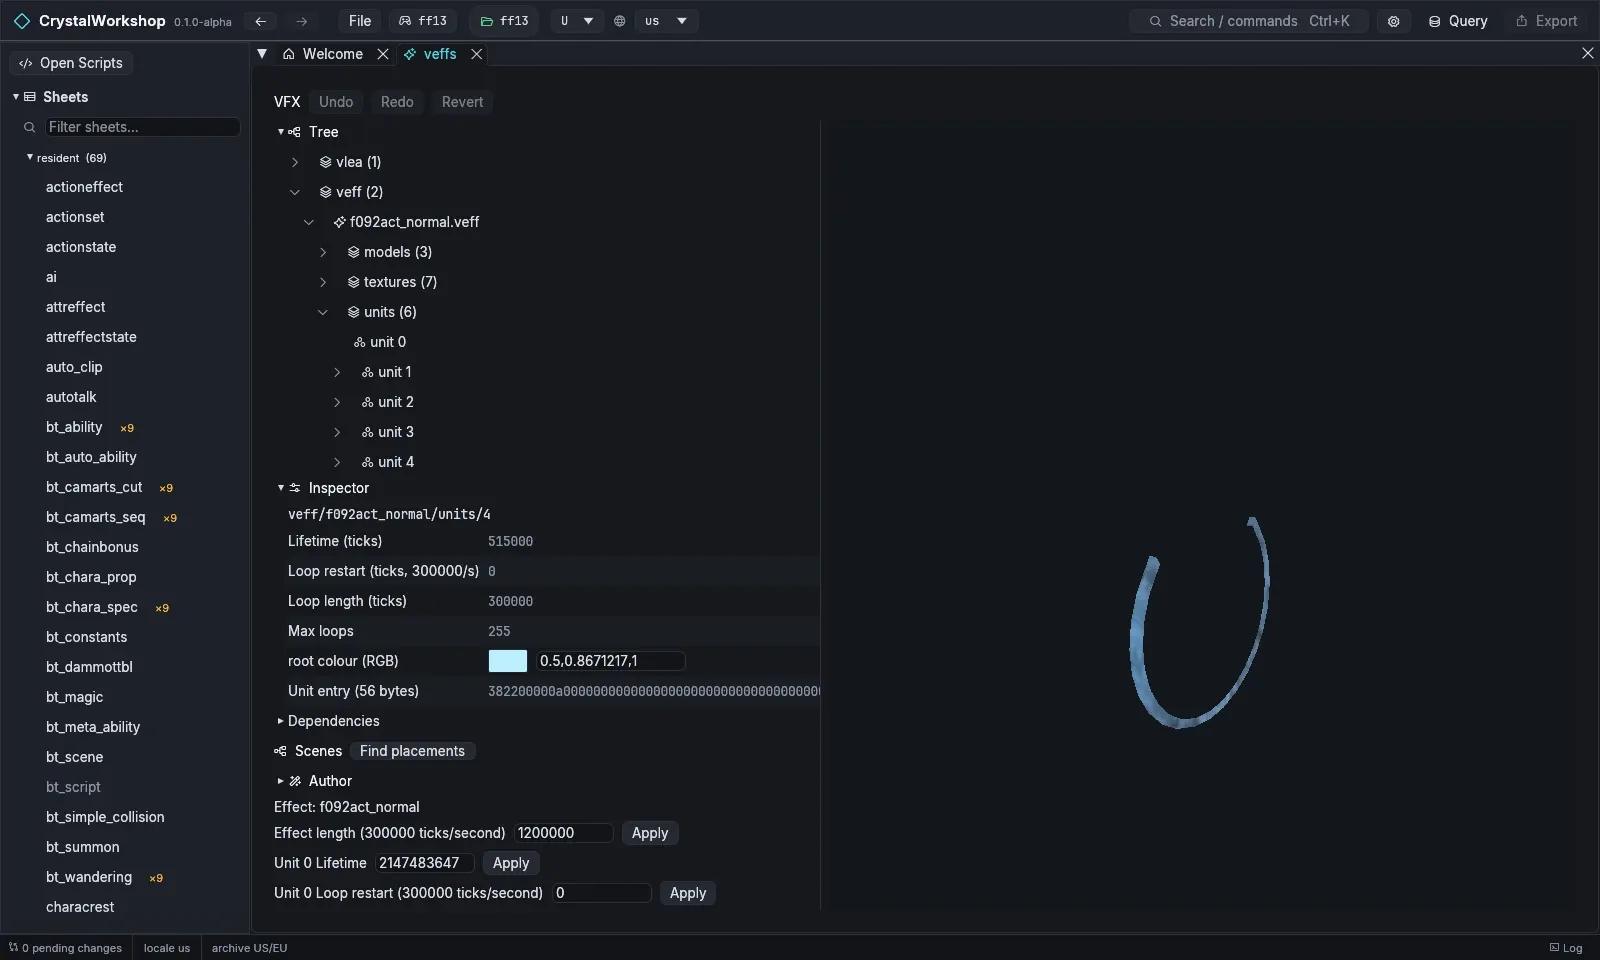Expand unit 1 chevron
The width and height of the screenshot is (1600, 960).
337,372
